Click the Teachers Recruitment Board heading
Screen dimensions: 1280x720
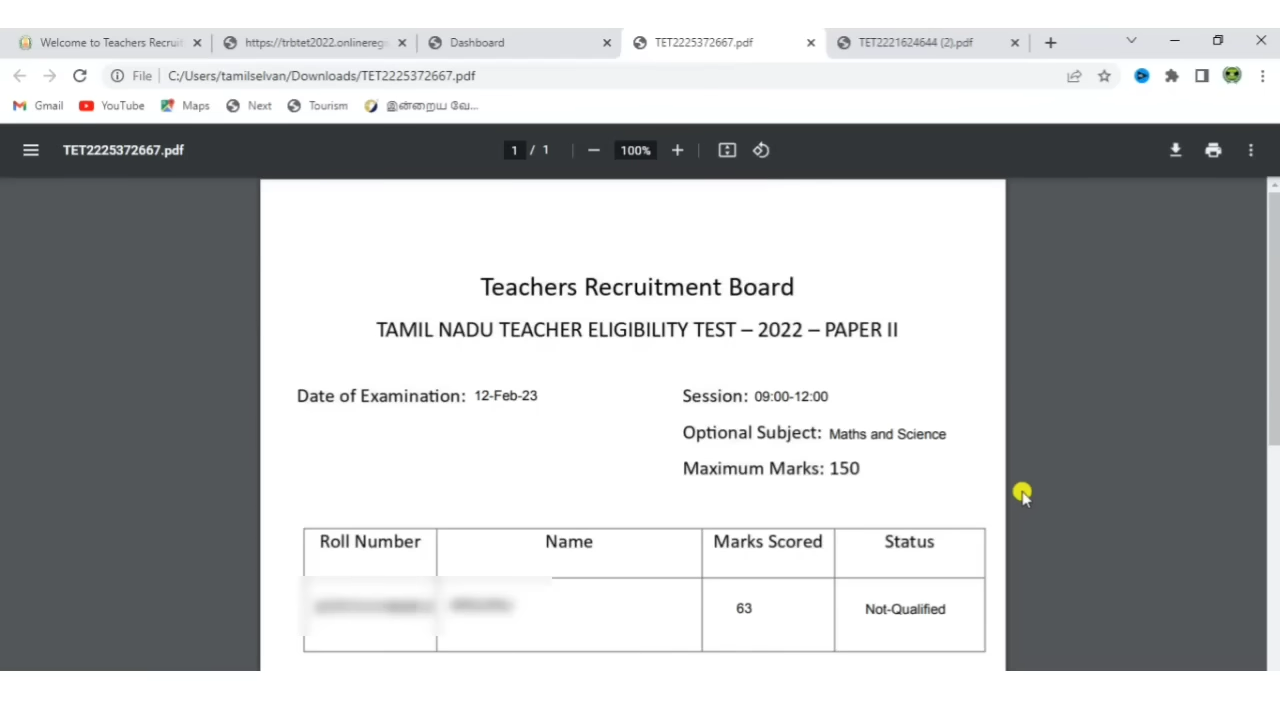click(637, 287)
